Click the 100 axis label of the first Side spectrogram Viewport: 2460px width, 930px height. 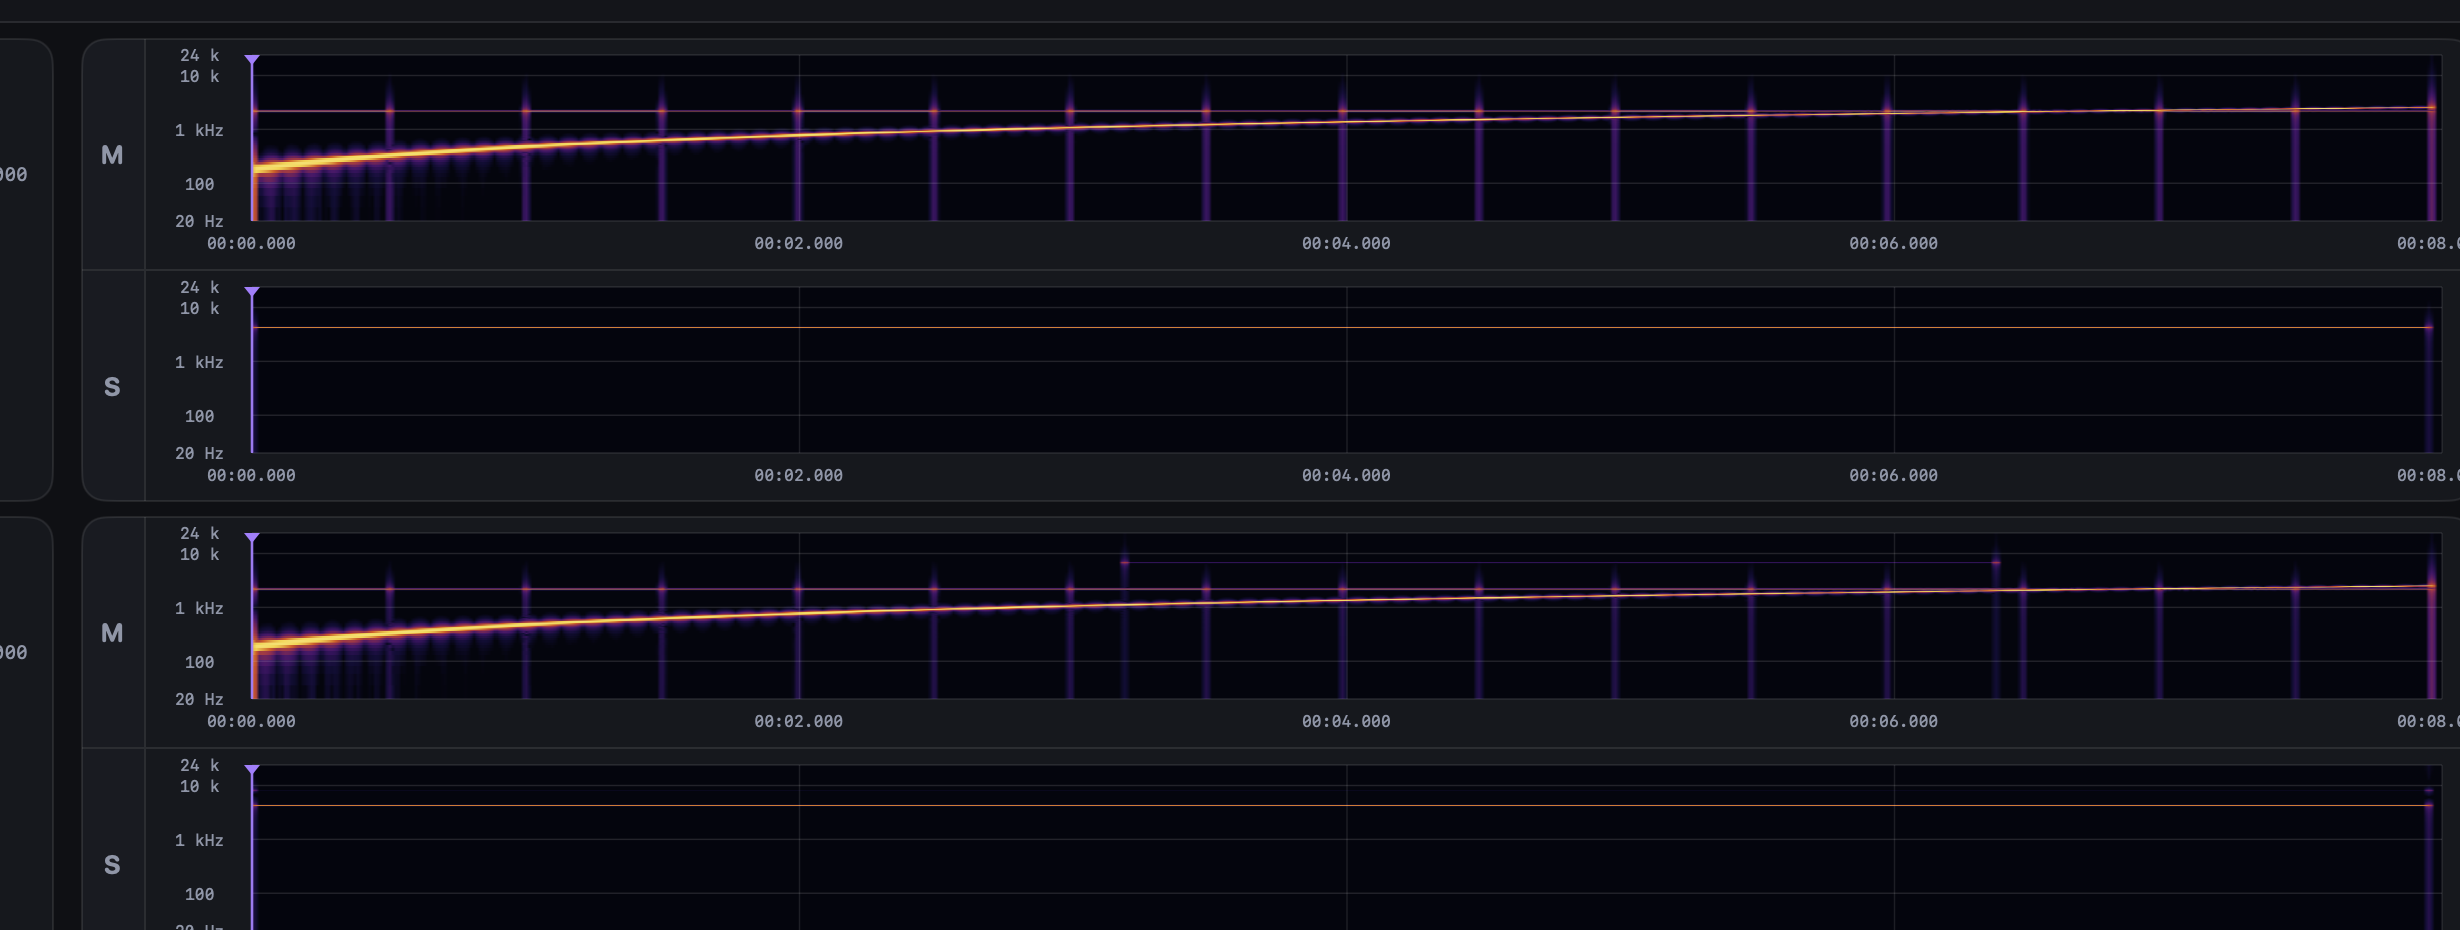click(199, 416)
